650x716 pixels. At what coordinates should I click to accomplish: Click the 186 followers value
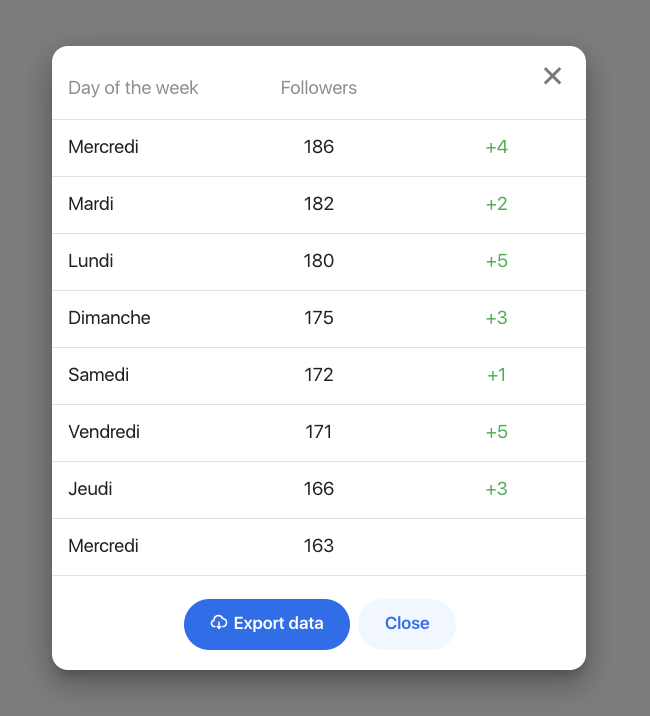tap(319, 147)
